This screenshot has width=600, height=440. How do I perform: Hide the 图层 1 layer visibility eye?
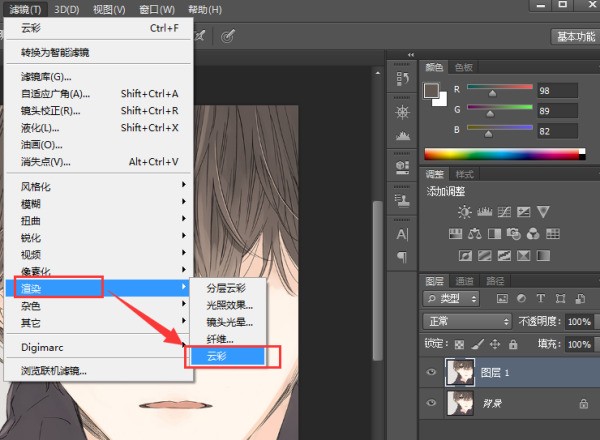coord(432,373)
